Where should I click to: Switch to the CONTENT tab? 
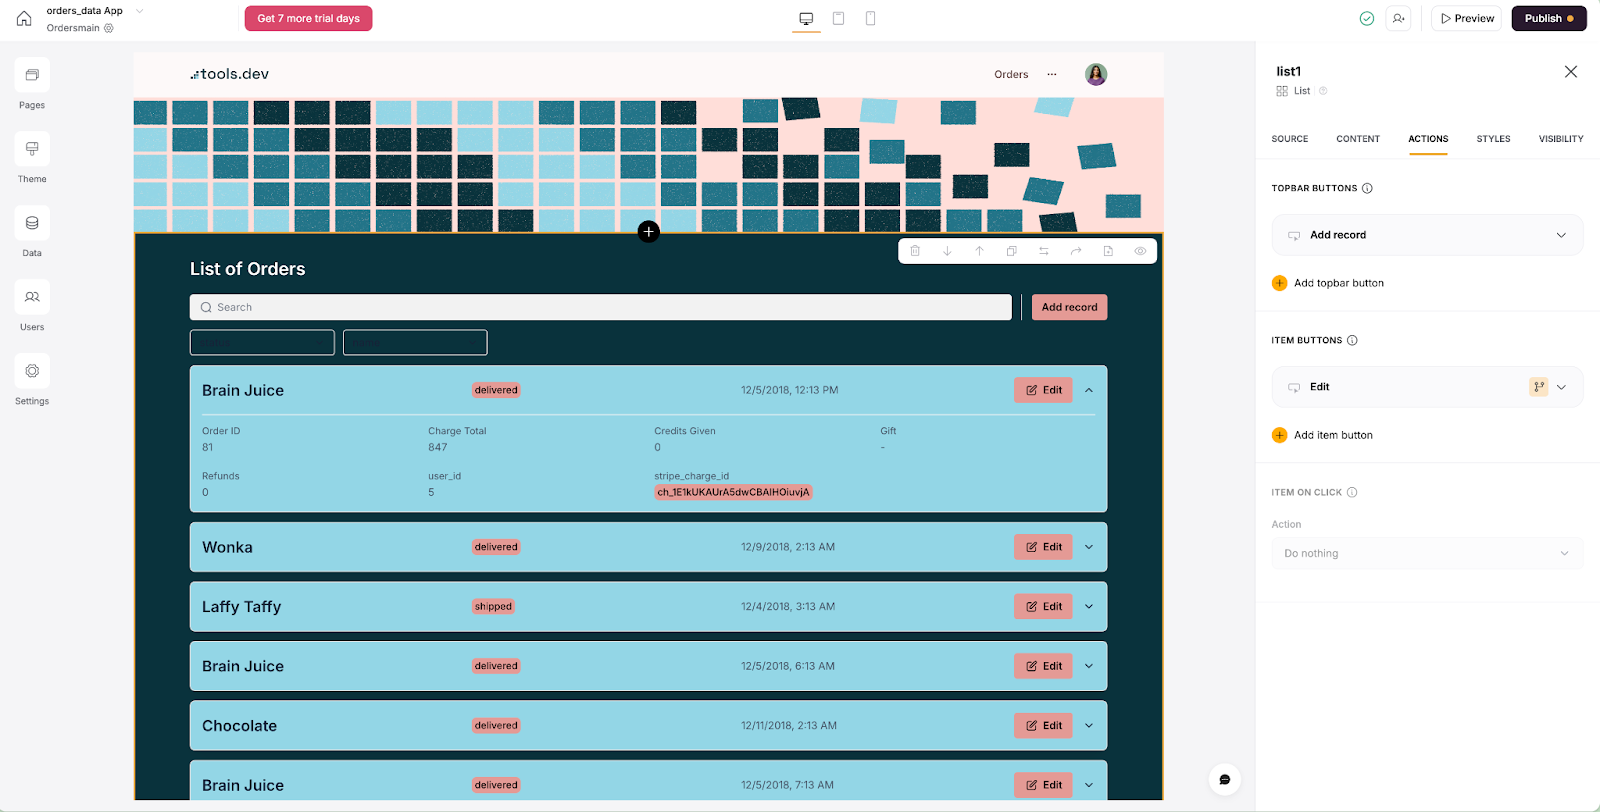pyautogui.click(x=1358, y=139)
